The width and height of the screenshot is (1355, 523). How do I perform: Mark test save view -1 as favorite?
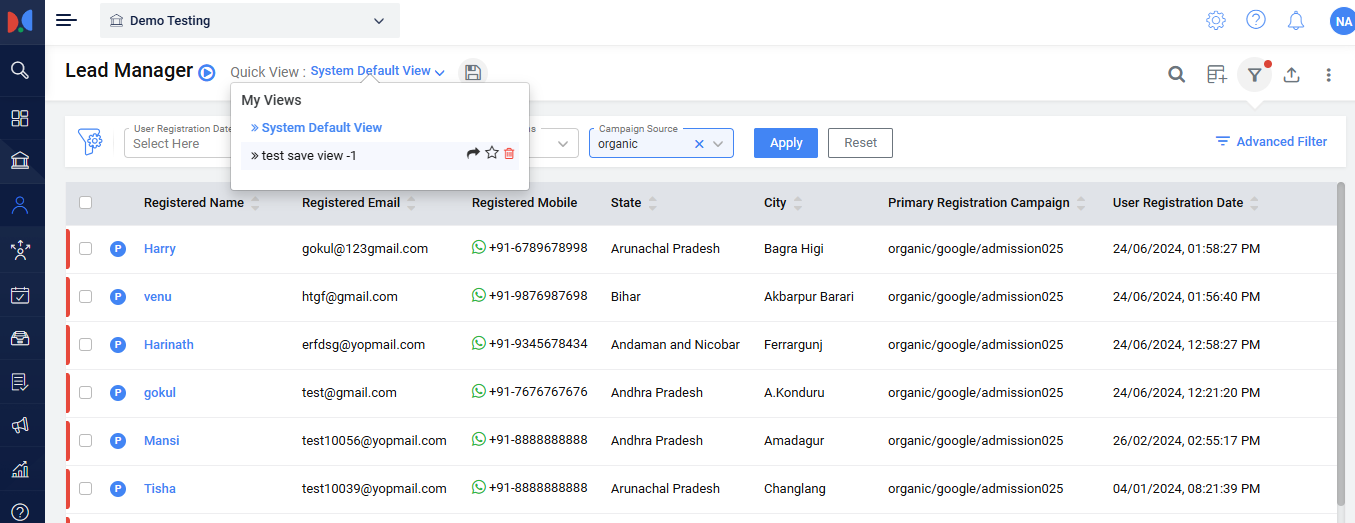[x=491, y=153]
